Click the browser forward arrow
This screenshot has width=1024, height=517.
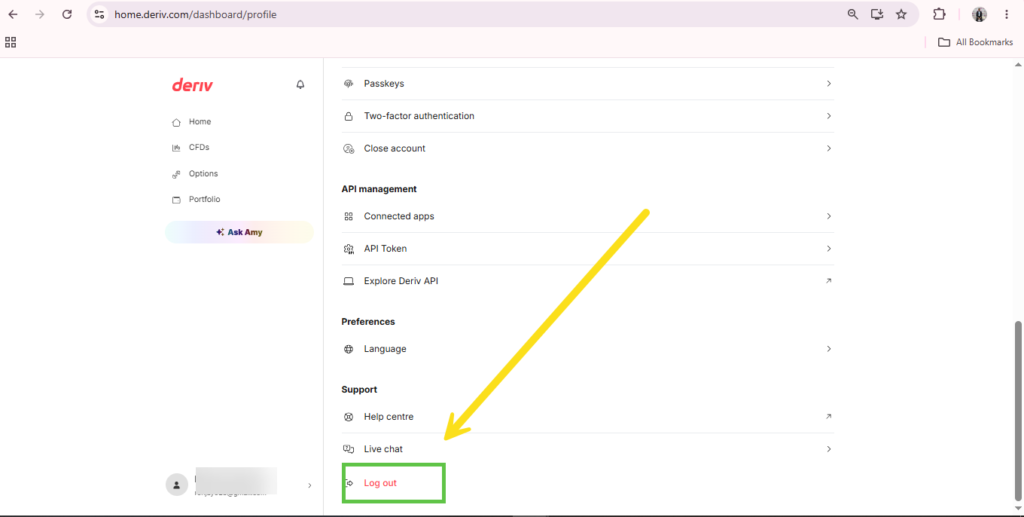[40, 14]
